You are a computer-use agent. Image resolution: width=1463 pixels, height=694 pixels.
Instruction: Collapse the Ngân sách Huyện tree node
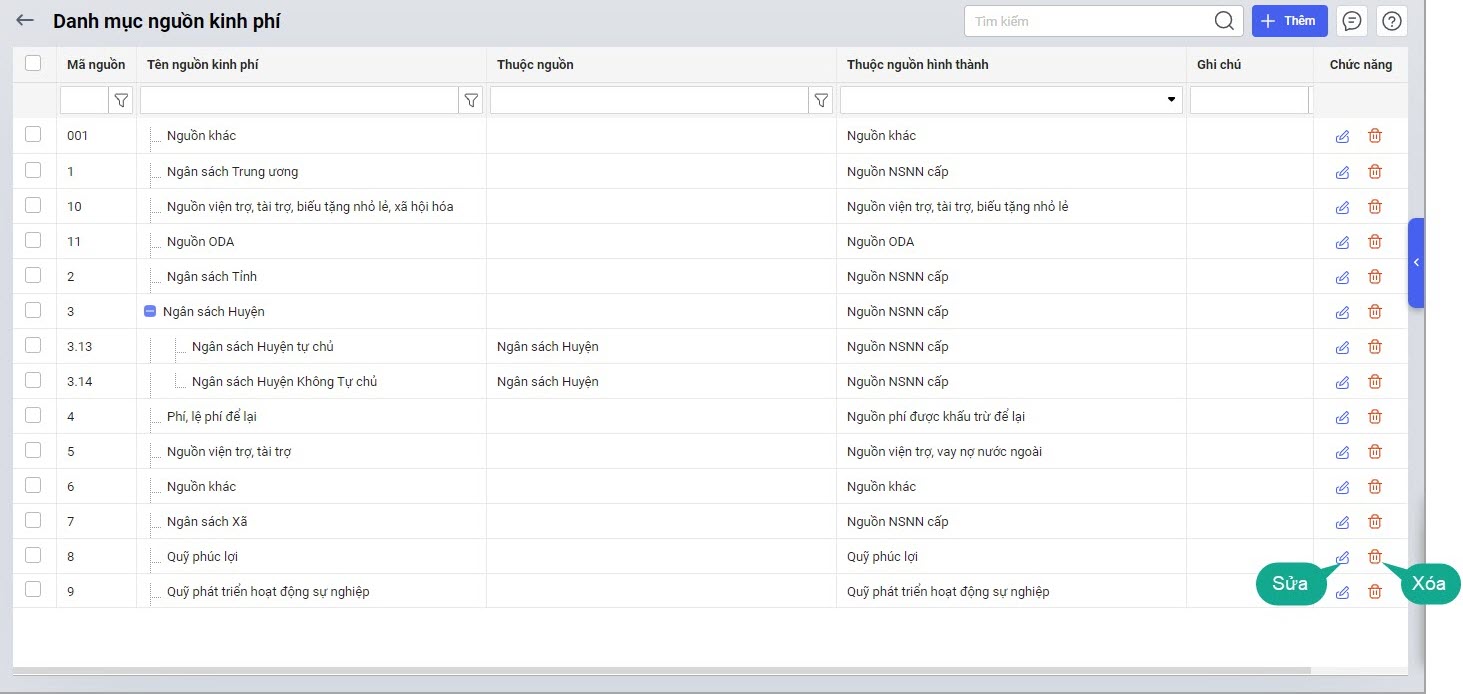tap(150, 312)
